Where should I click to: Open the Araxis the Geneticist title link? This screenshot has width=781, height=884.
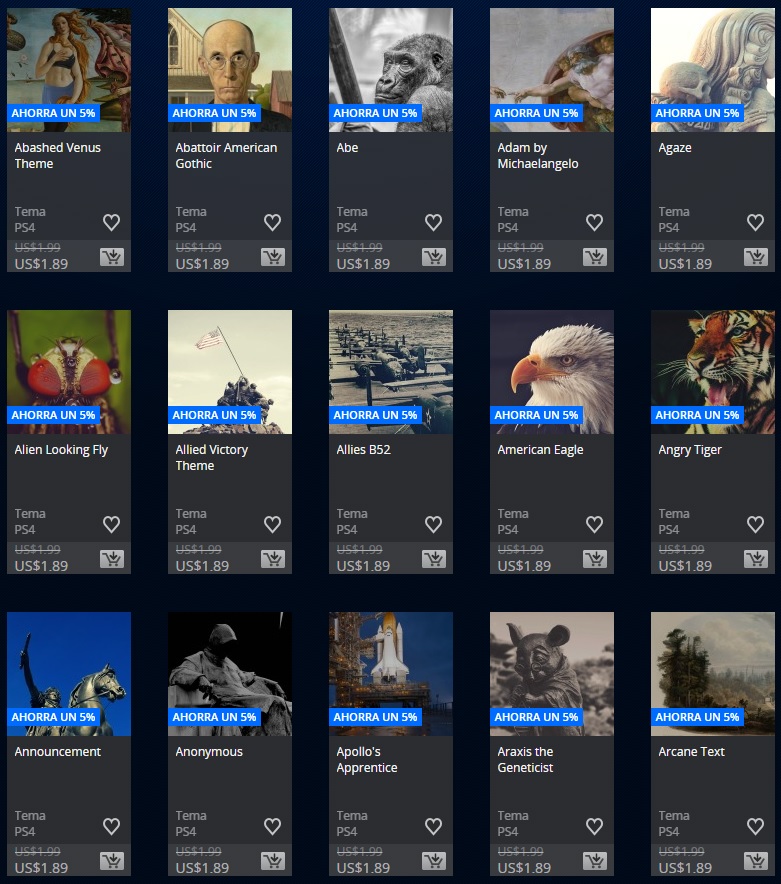click(x=525, y=759)
